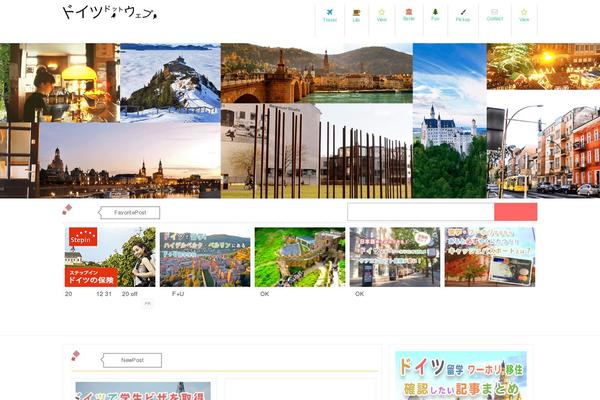Open the Fun tree menu item
600x400 pixels.
(435, 16)
